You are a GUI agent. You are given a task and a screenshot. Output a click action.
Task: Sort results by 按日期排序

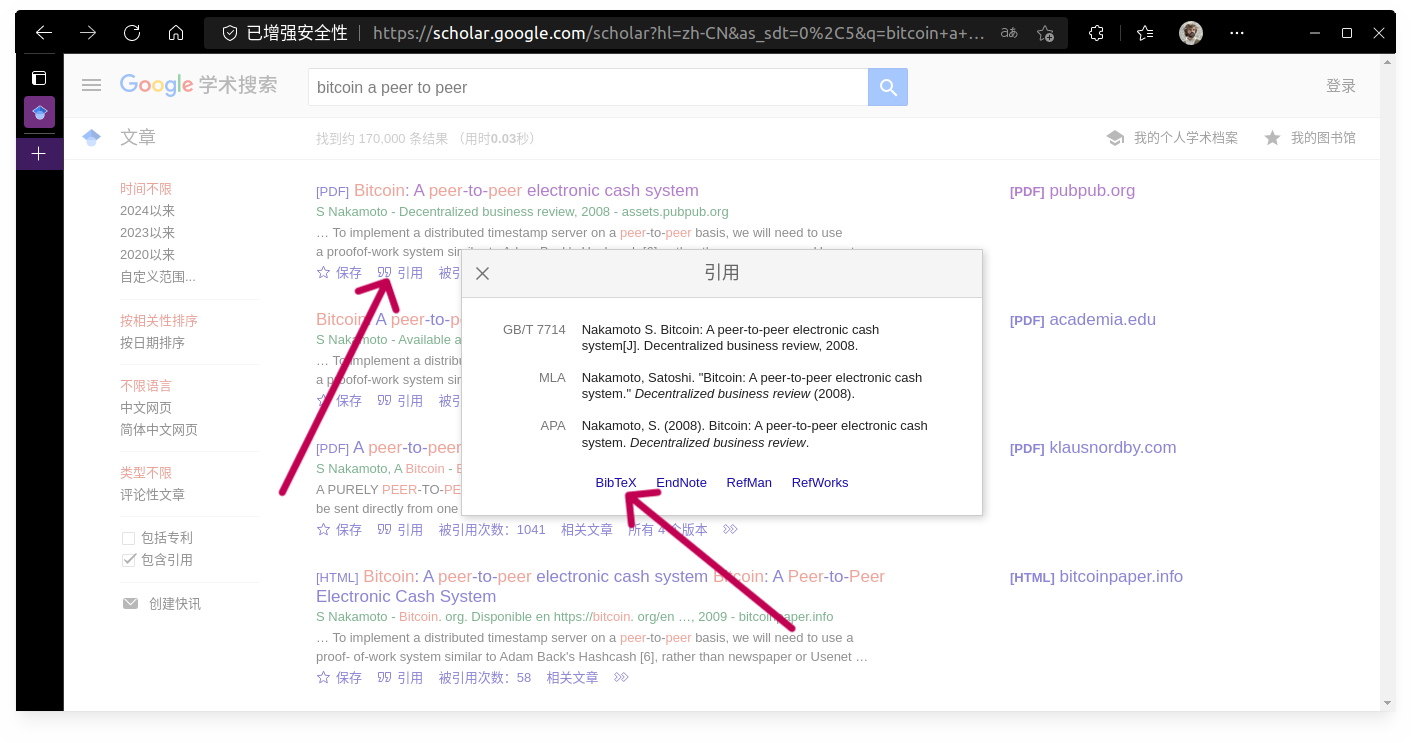(152, 343)
